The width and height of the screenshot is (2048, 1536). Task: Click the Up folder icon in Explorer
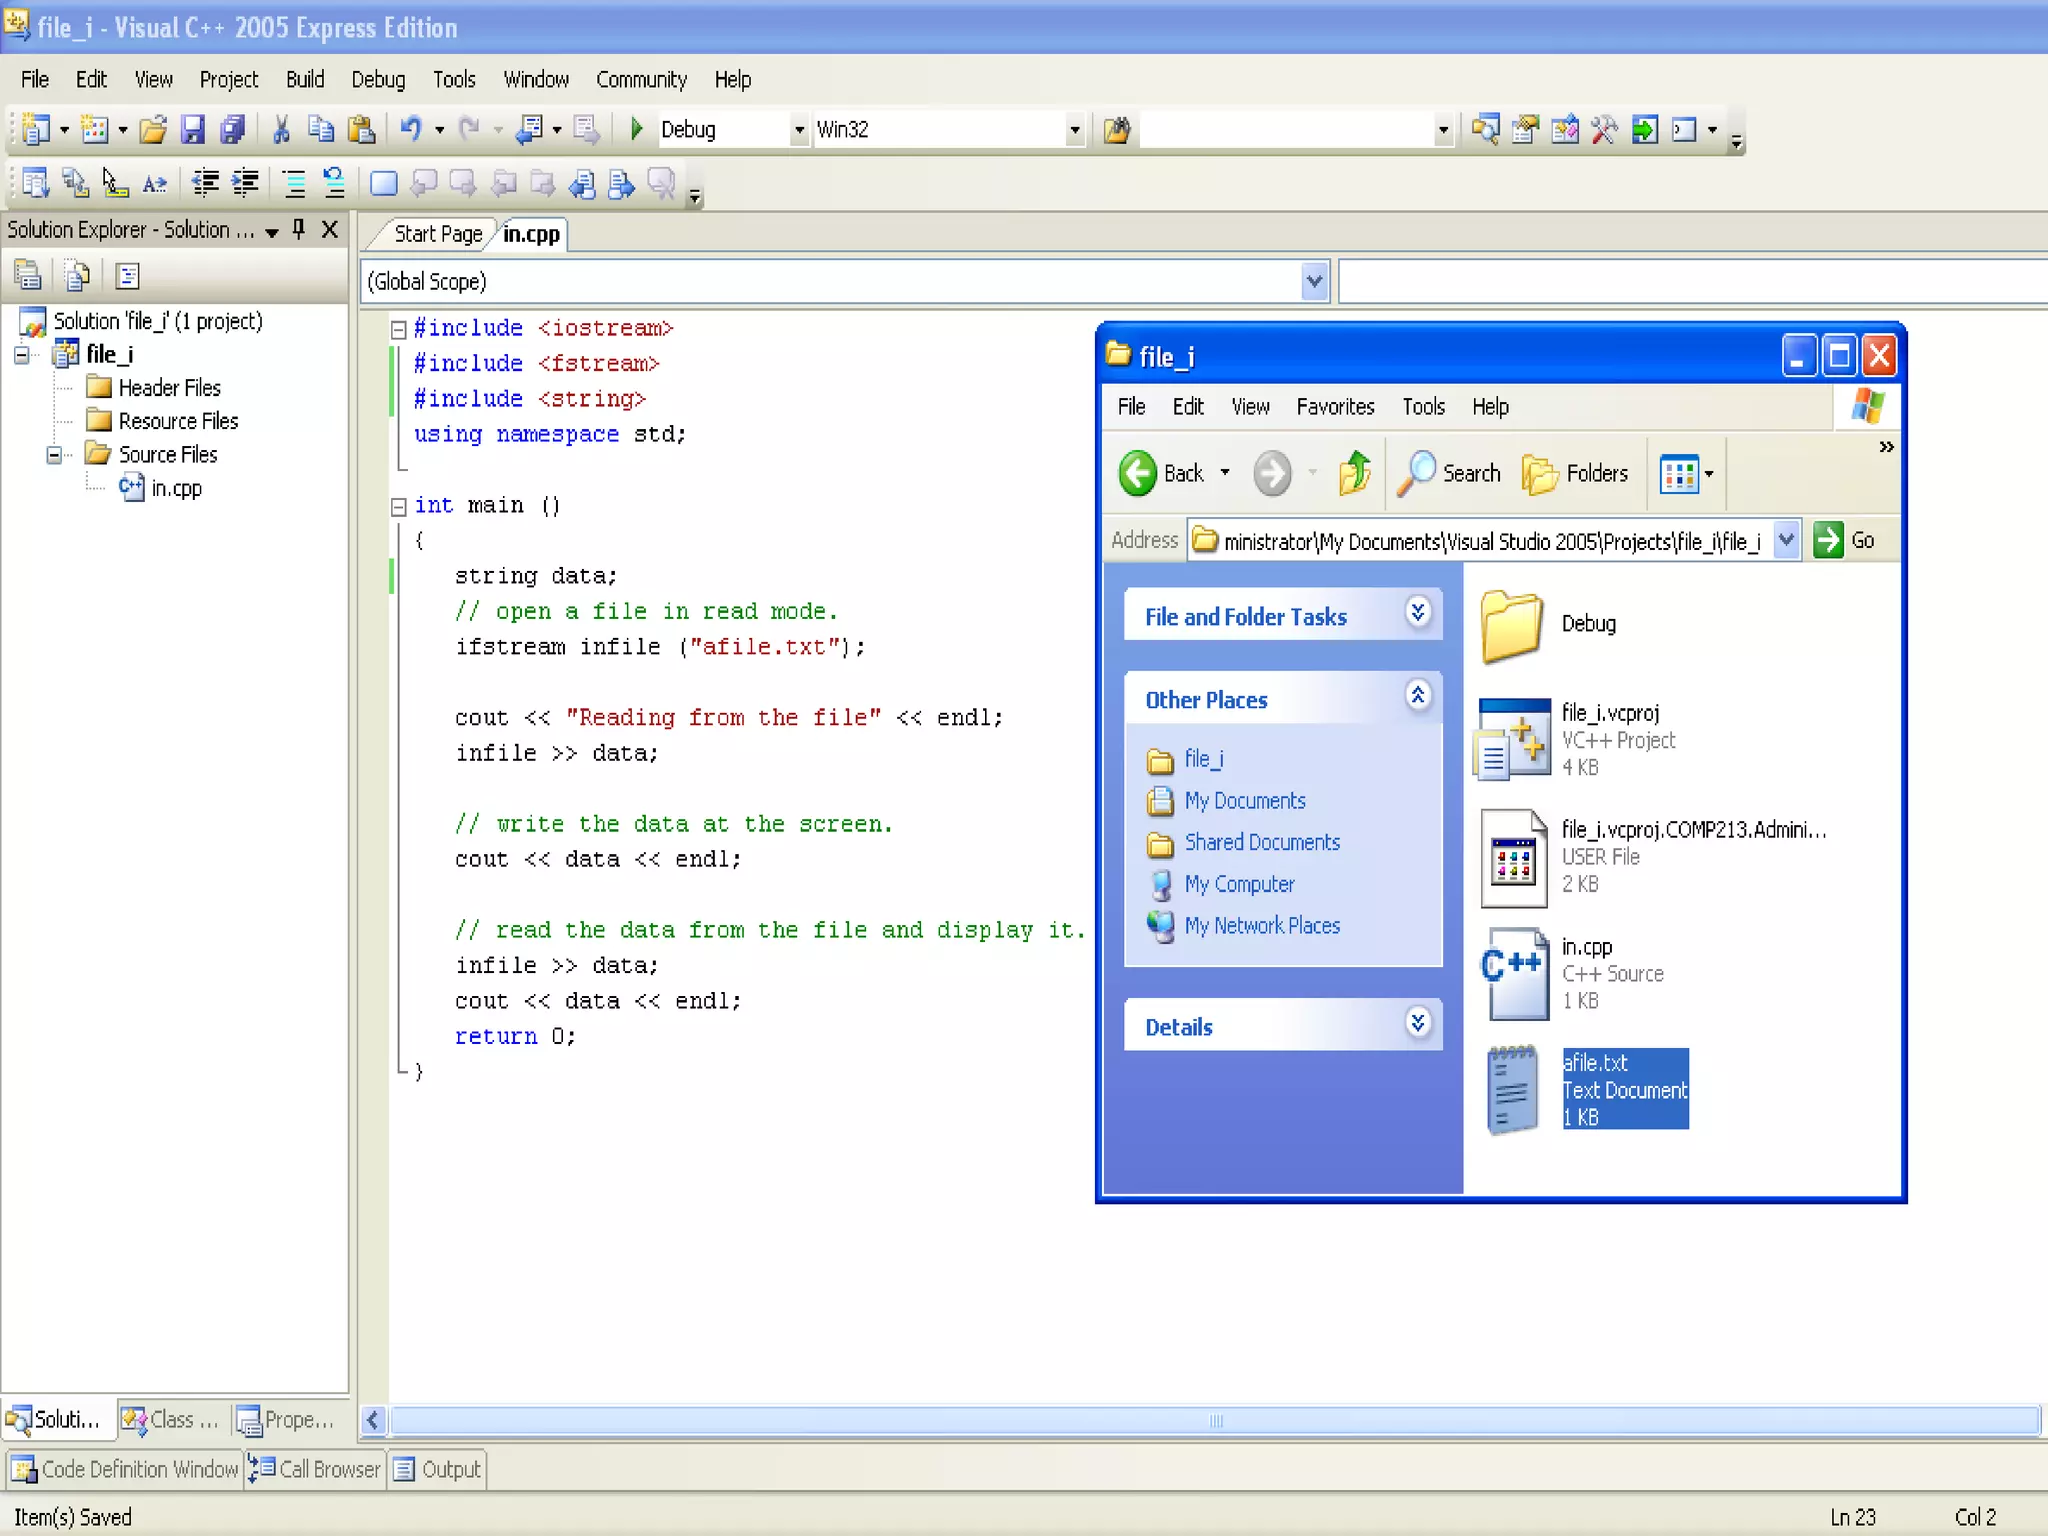coord(1355,473)
